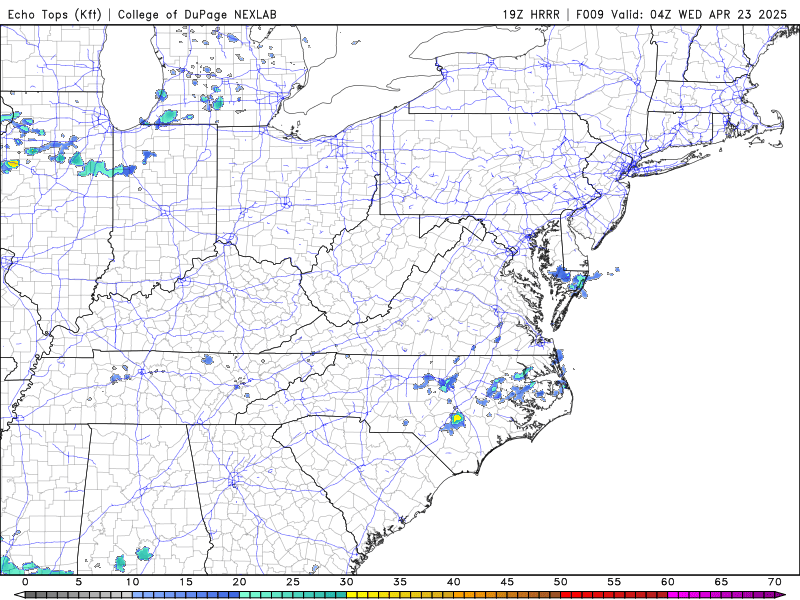Click the "55" label on the color scale
800x600 pixels.
(x=614, y=582)
